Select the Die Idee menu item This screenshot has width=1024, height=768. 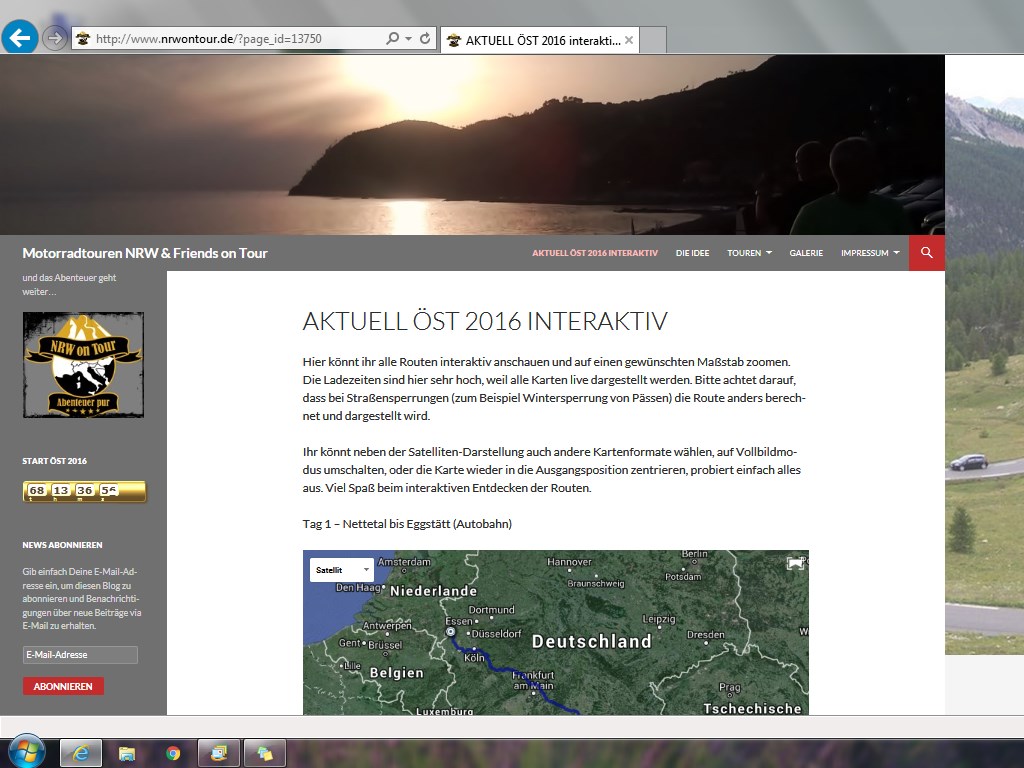click(x=692, y=253)
